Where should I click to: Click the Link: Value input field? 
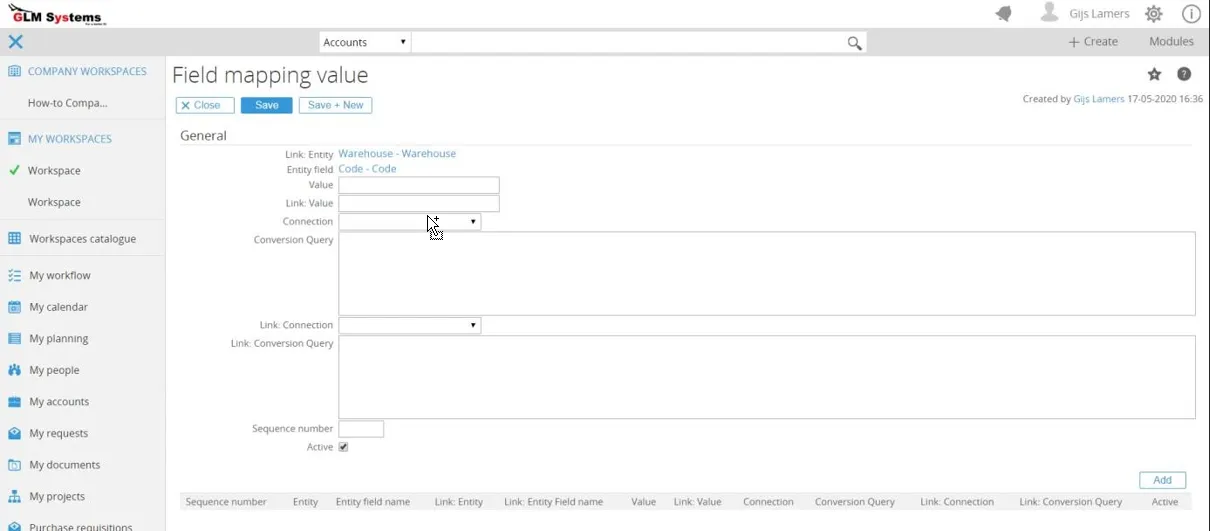tap(419, 204)
